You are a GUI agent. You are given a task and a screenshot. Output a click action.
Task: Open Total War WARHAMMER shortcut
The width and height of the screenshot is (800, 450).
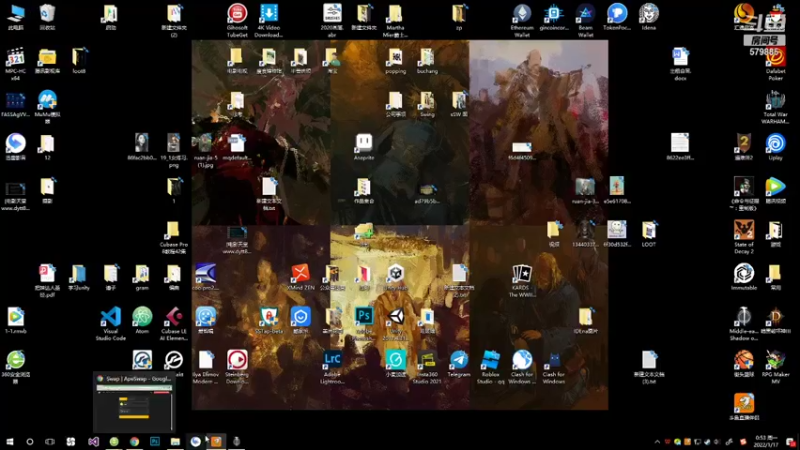775,107
